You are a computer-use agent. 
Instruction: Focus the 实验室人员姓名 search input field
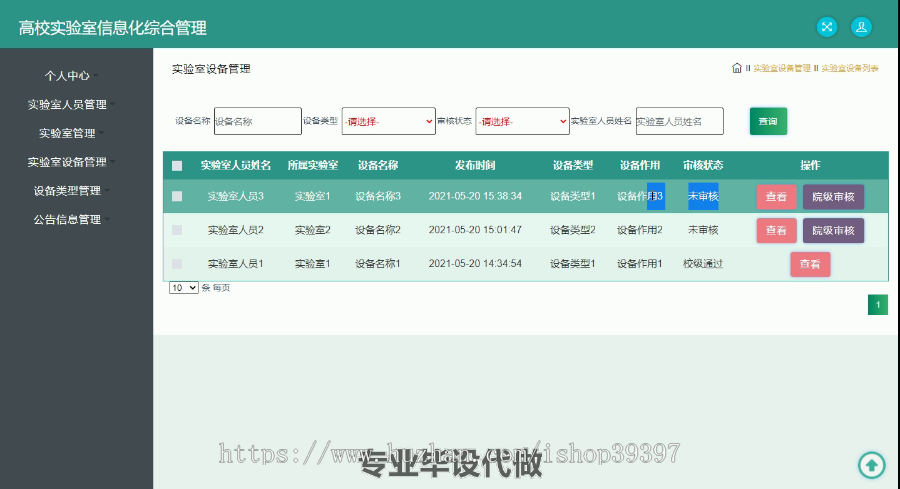click(x=680, y=121)
